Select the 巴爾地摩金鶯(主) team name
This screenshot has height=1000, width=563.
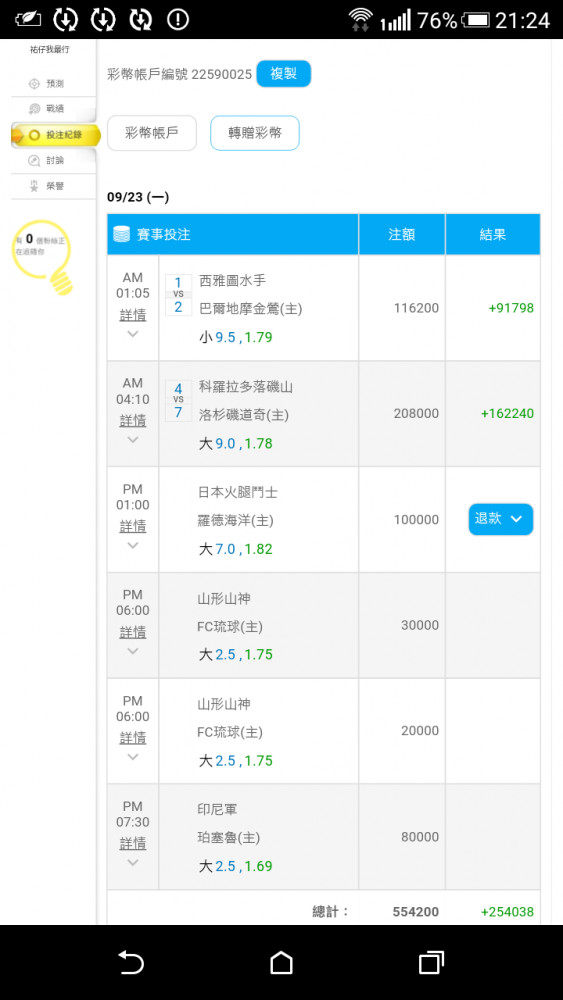[x=251, y=309]
